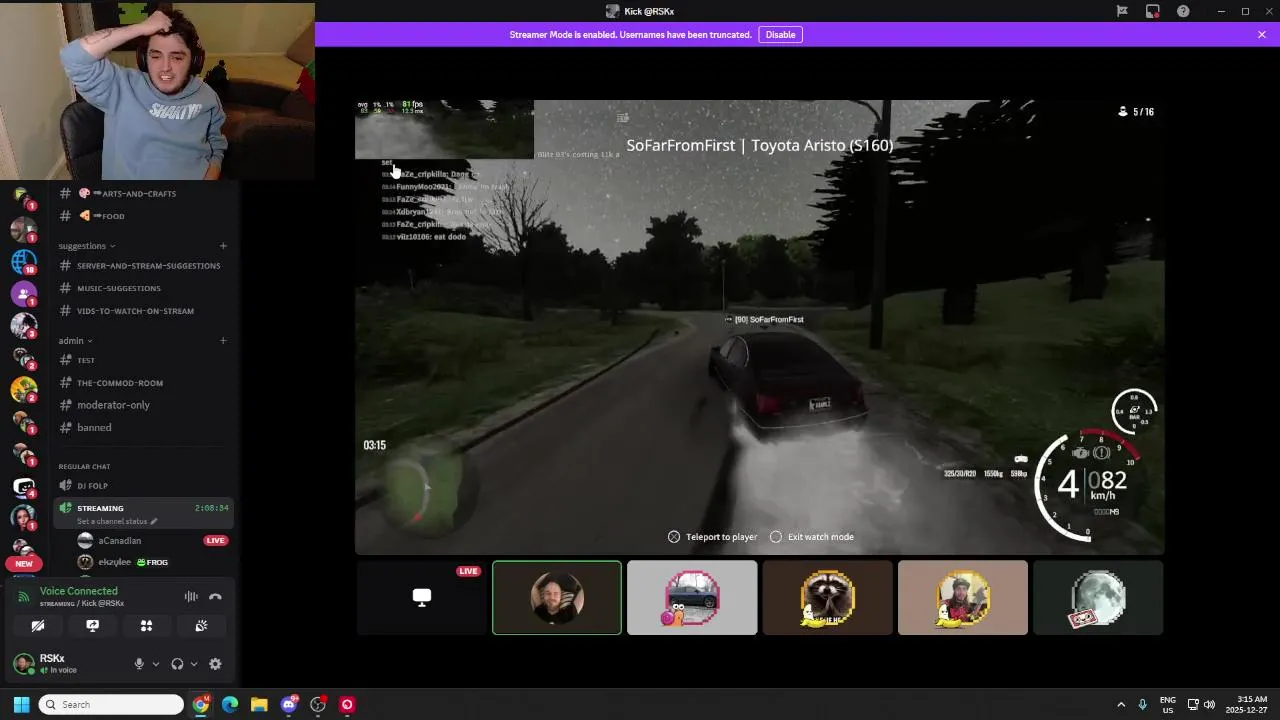This screenshot has width=1280, height=720.
Task: Select the STREAMING voice channel
Action: tap(101, 508)
